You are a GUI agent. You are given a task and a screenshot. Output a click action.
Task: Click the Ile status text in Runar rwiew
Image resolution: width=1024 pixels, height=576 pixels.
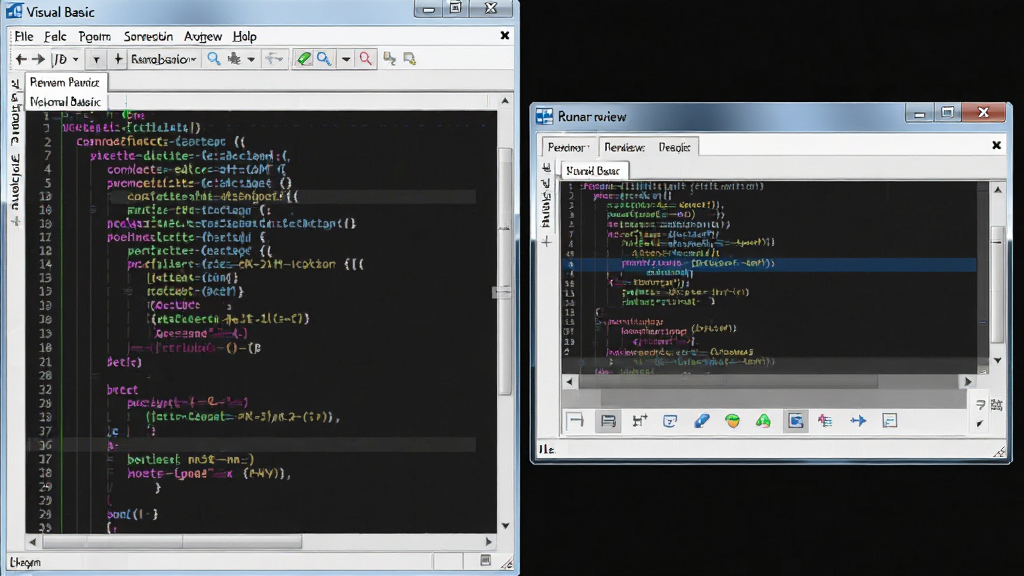tap(547, 449)
